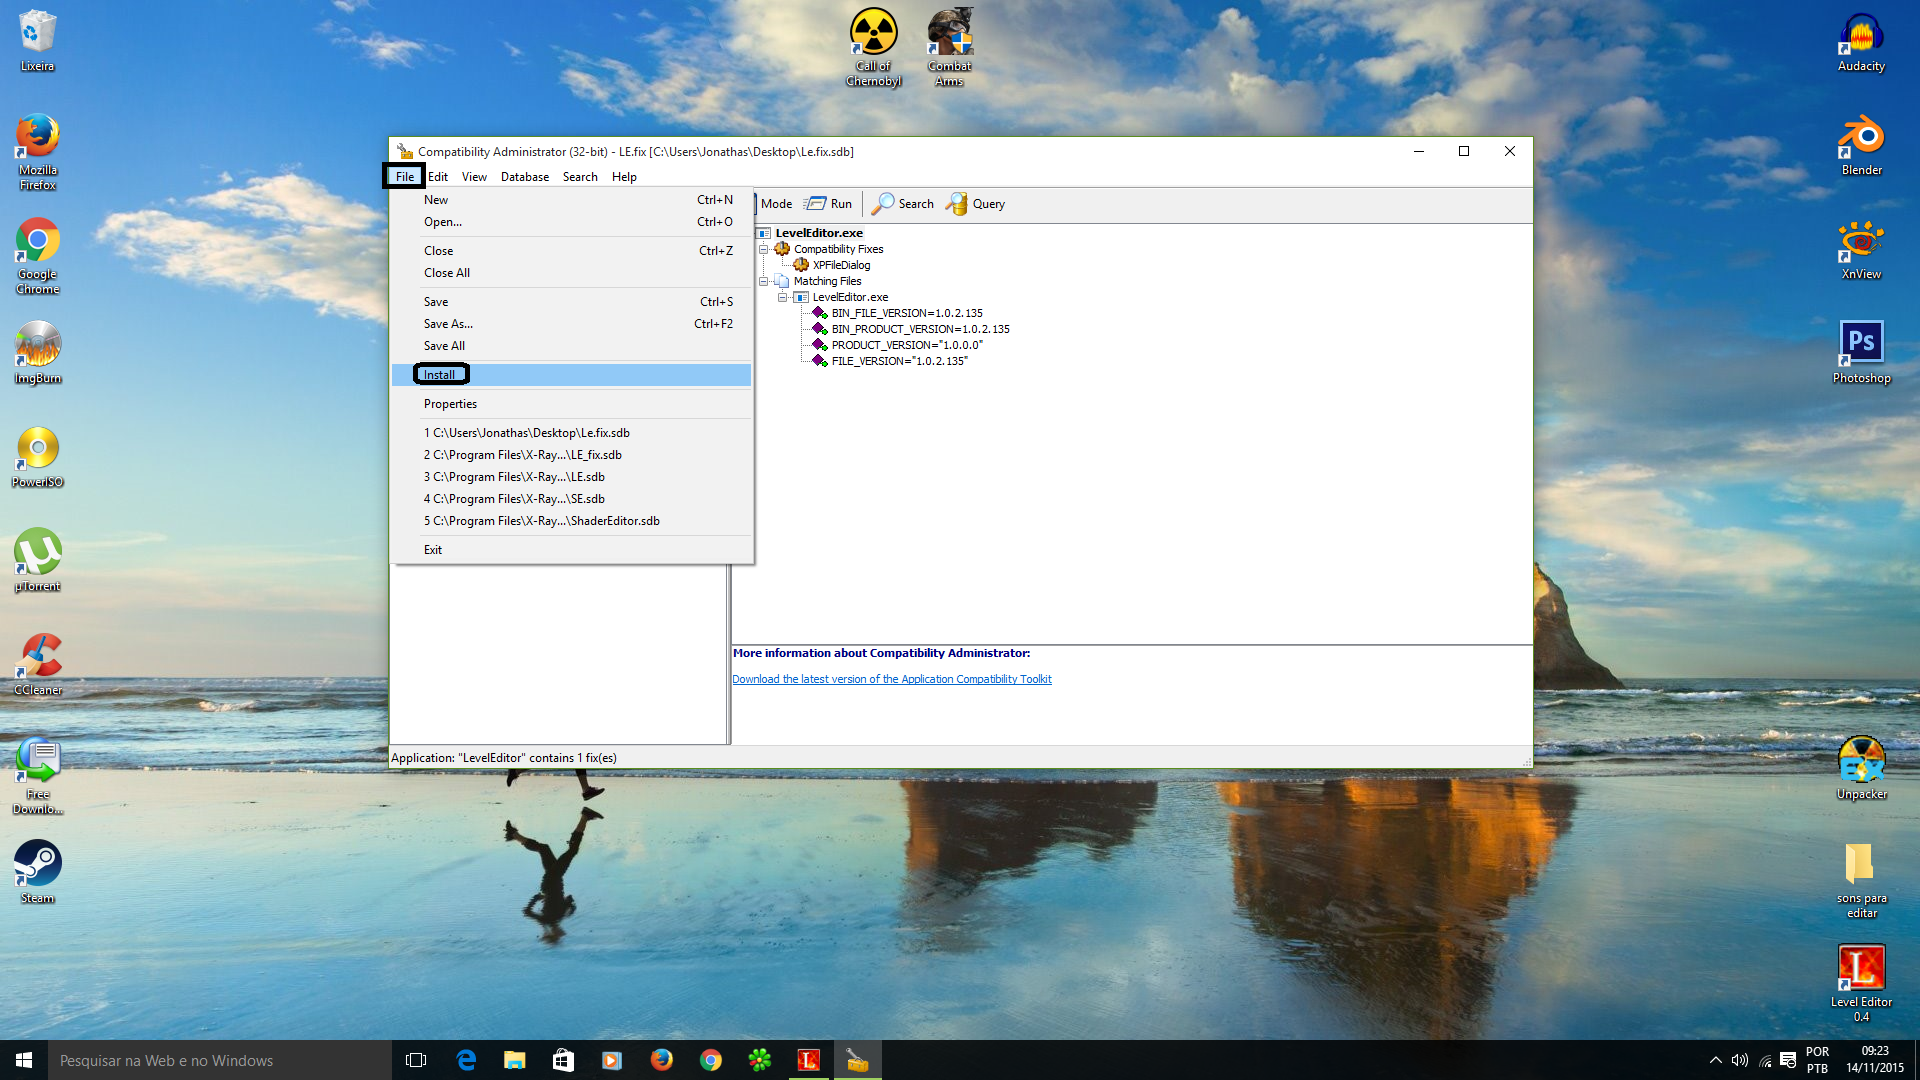Image resolution: width=1920 pixels, height=1080 pixels.
Task: Open the Windows Start menu
Action: 24,1060
